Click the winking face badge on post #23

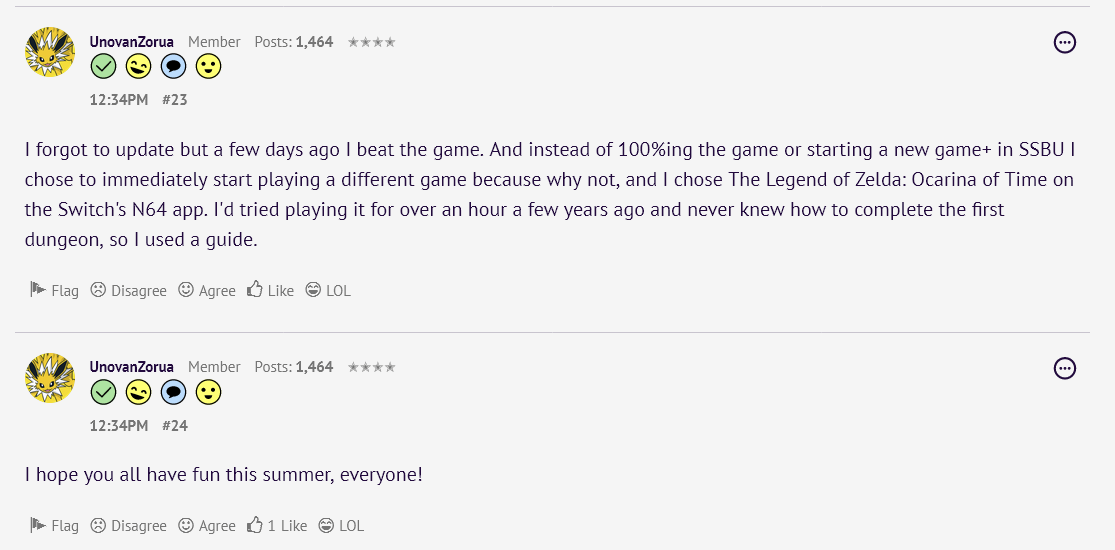coord(138,67)
